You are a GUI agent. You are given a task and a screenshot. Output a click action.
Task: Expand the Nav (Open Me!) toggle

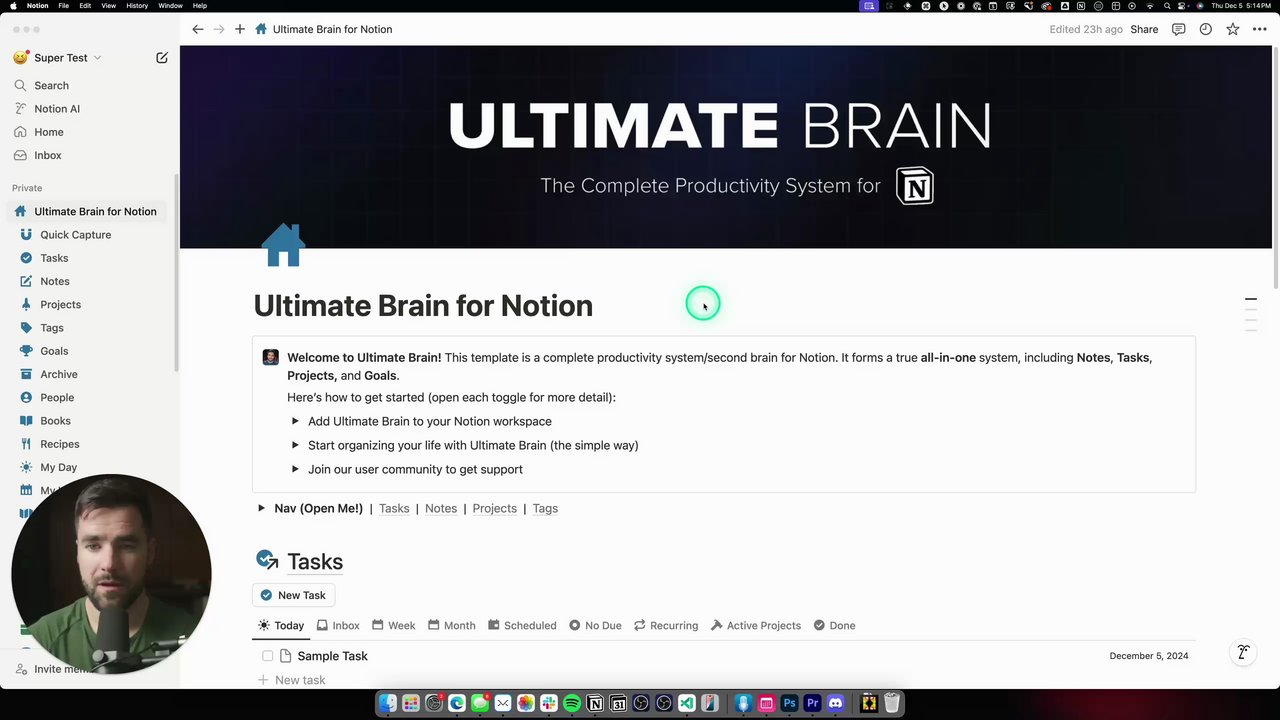pos(261,508)
